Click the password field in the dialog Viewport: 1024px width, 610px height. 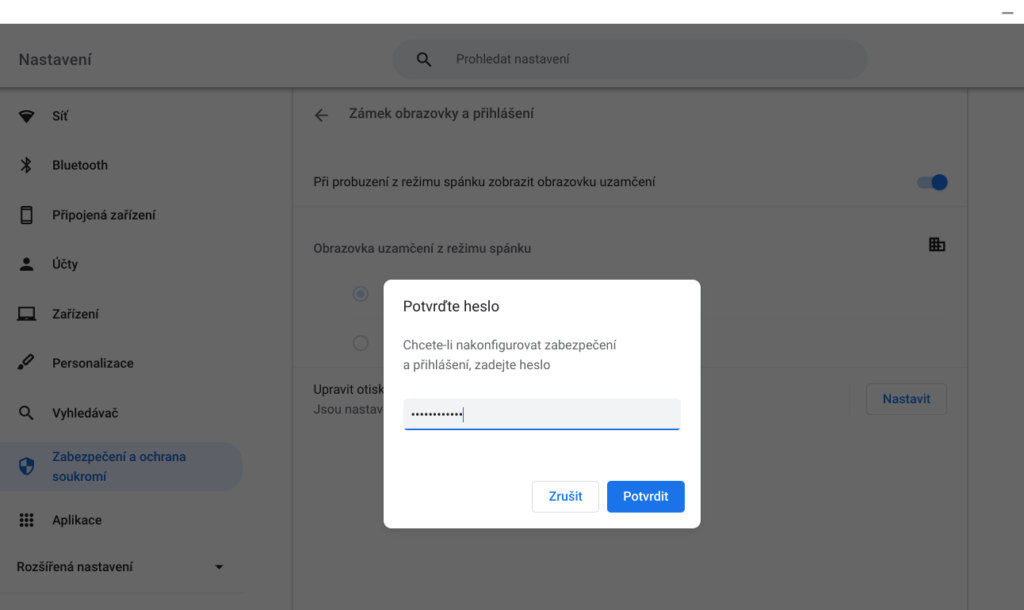[542, 414]
